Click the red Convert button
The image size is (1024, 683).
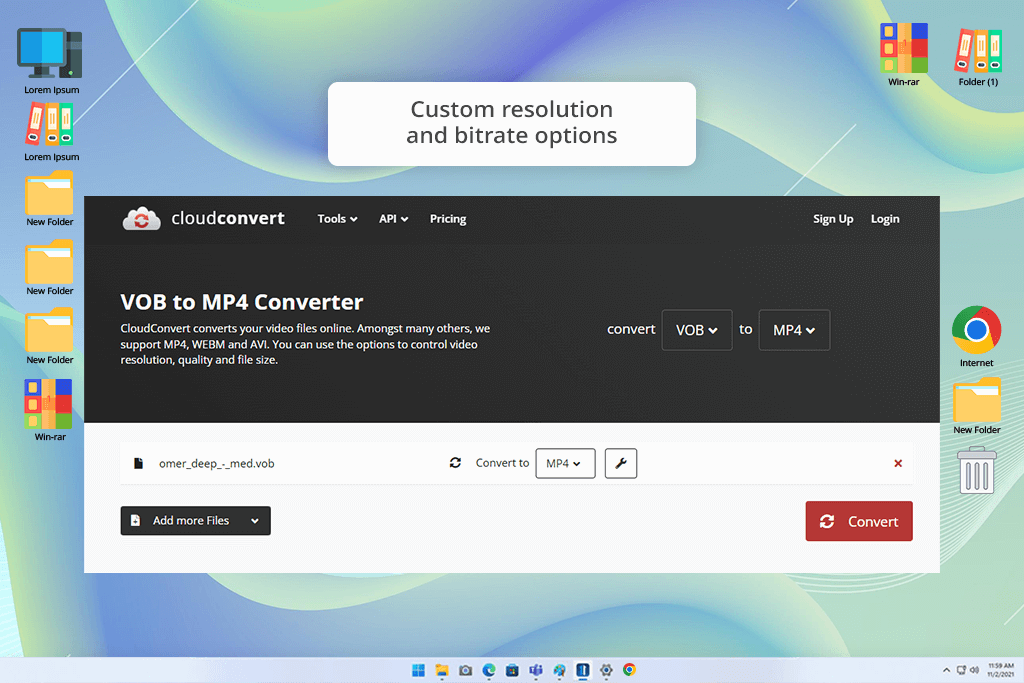[859, 521]
